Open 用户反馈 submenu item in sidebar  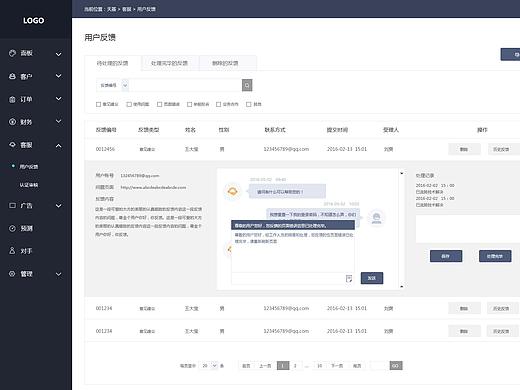tap(29, 167)
